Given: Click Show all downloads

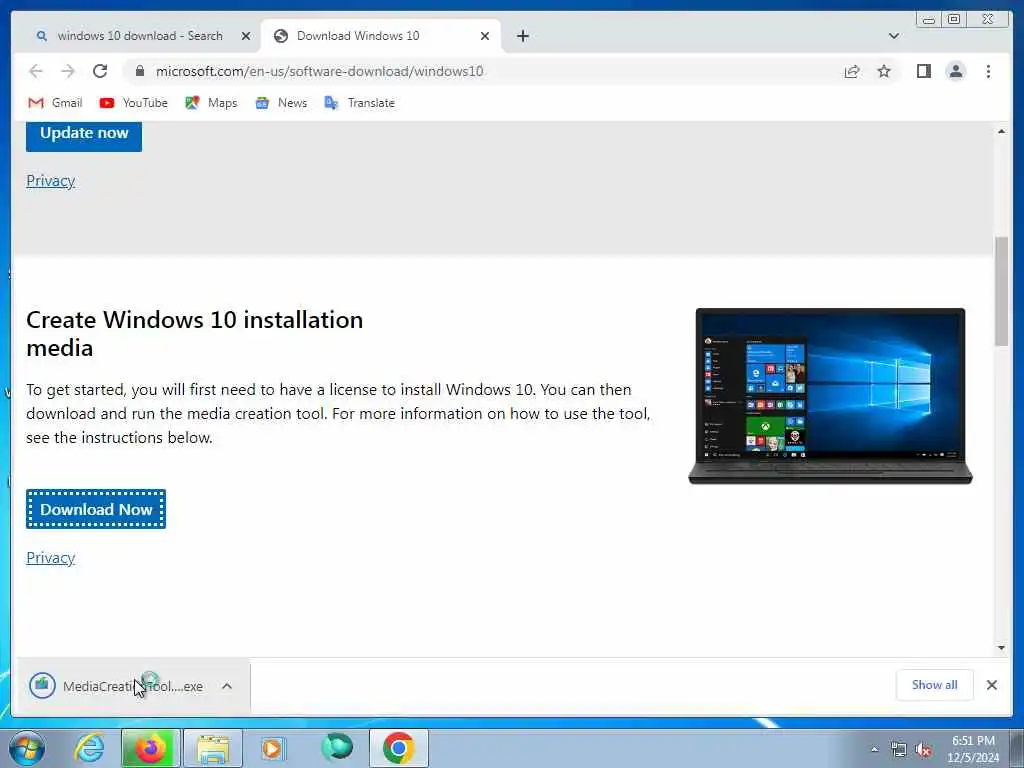Looking at the screenshot, I should click(x=935, y=685).
